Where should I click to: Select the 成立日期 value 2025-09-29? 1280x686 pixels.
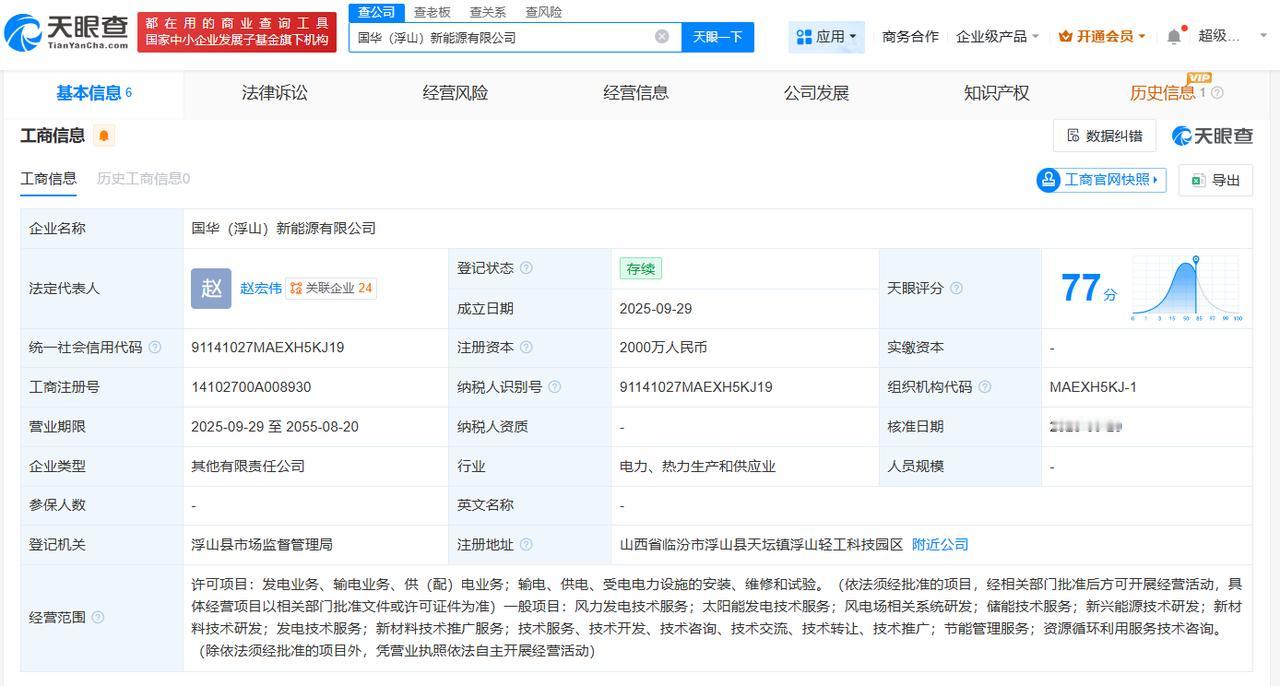[656, 308]
